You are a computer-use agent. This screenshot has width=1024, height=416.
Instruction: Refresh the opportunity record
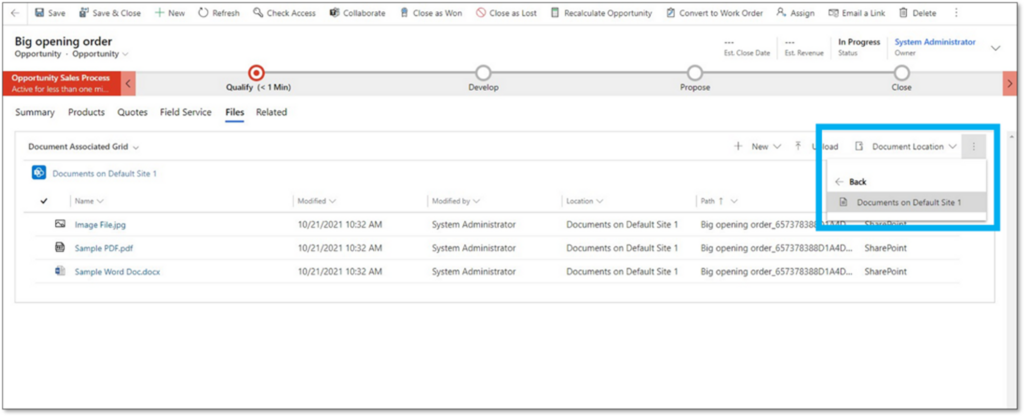[219, 13]
